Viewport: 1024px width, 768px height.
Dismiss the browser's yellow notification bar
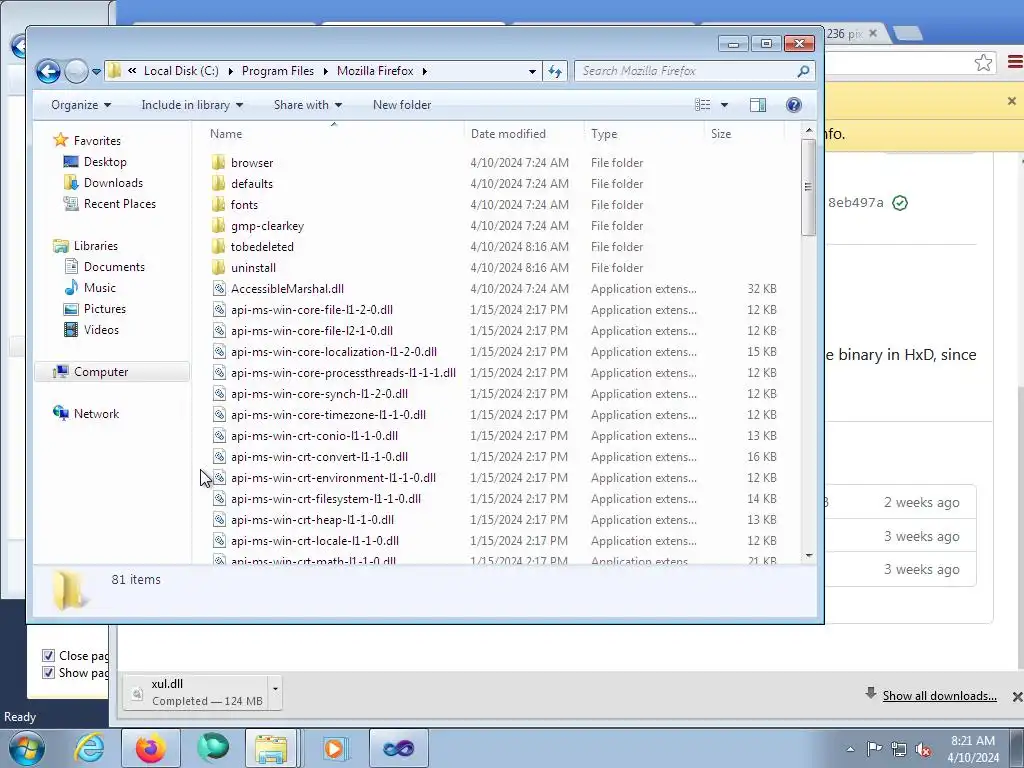tap(1012, 101)
